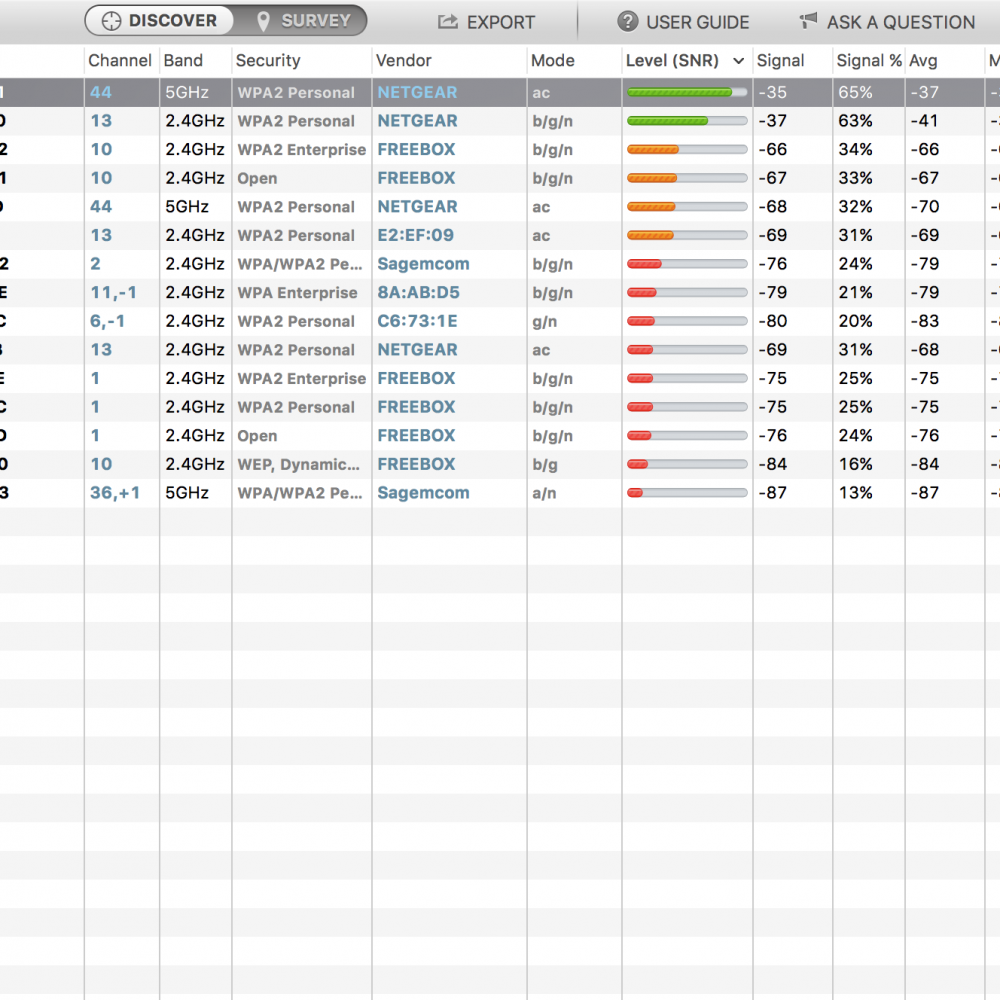Viewport: 1000px width, 1000px height.
Task: Click signal value -84
Action: click(772, 464)
